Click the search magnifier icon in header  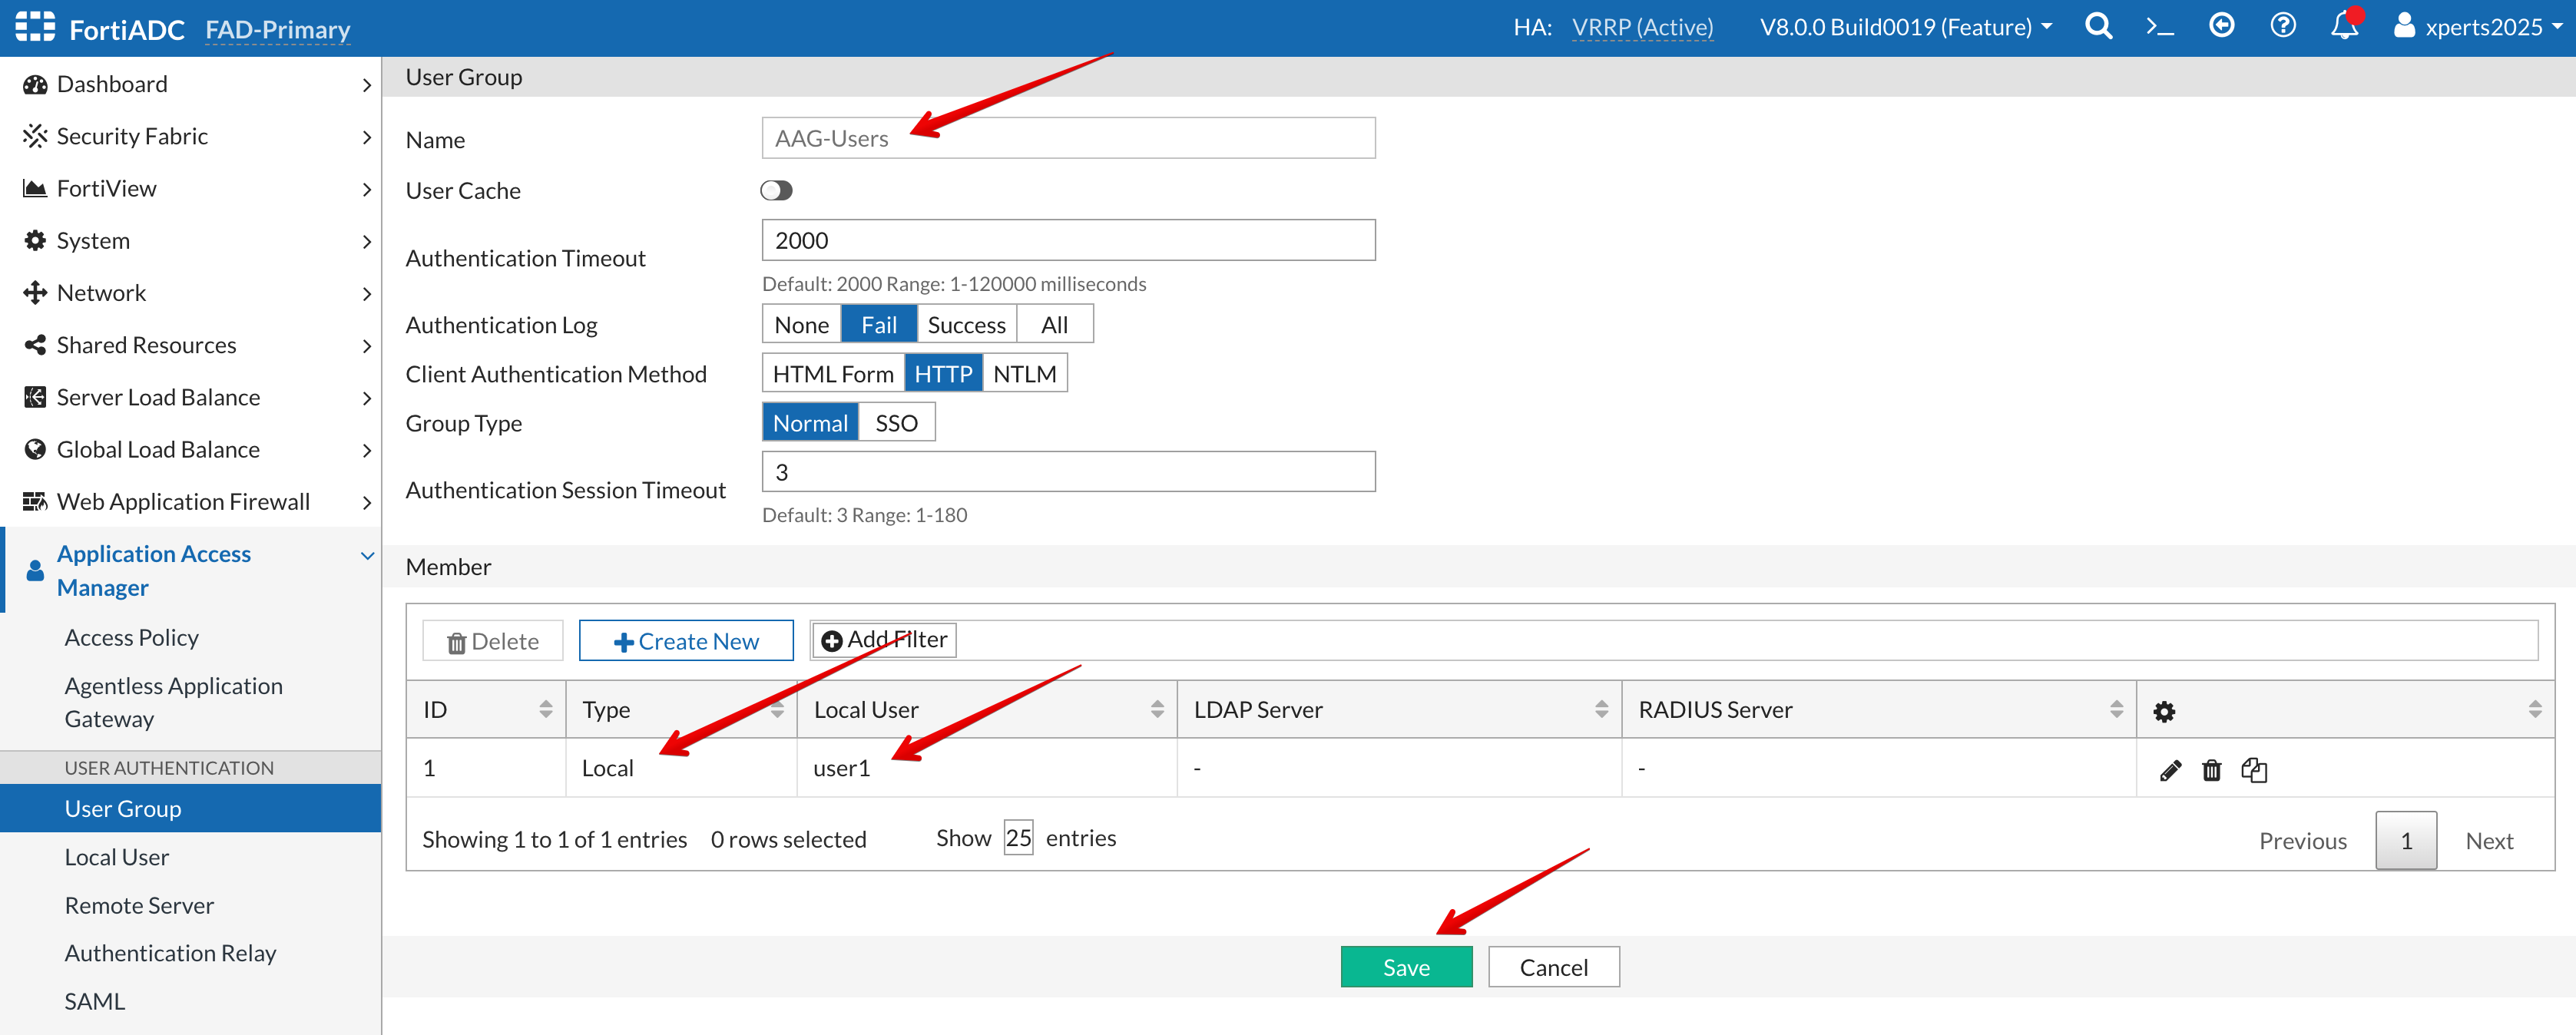tap(2098, 27)
